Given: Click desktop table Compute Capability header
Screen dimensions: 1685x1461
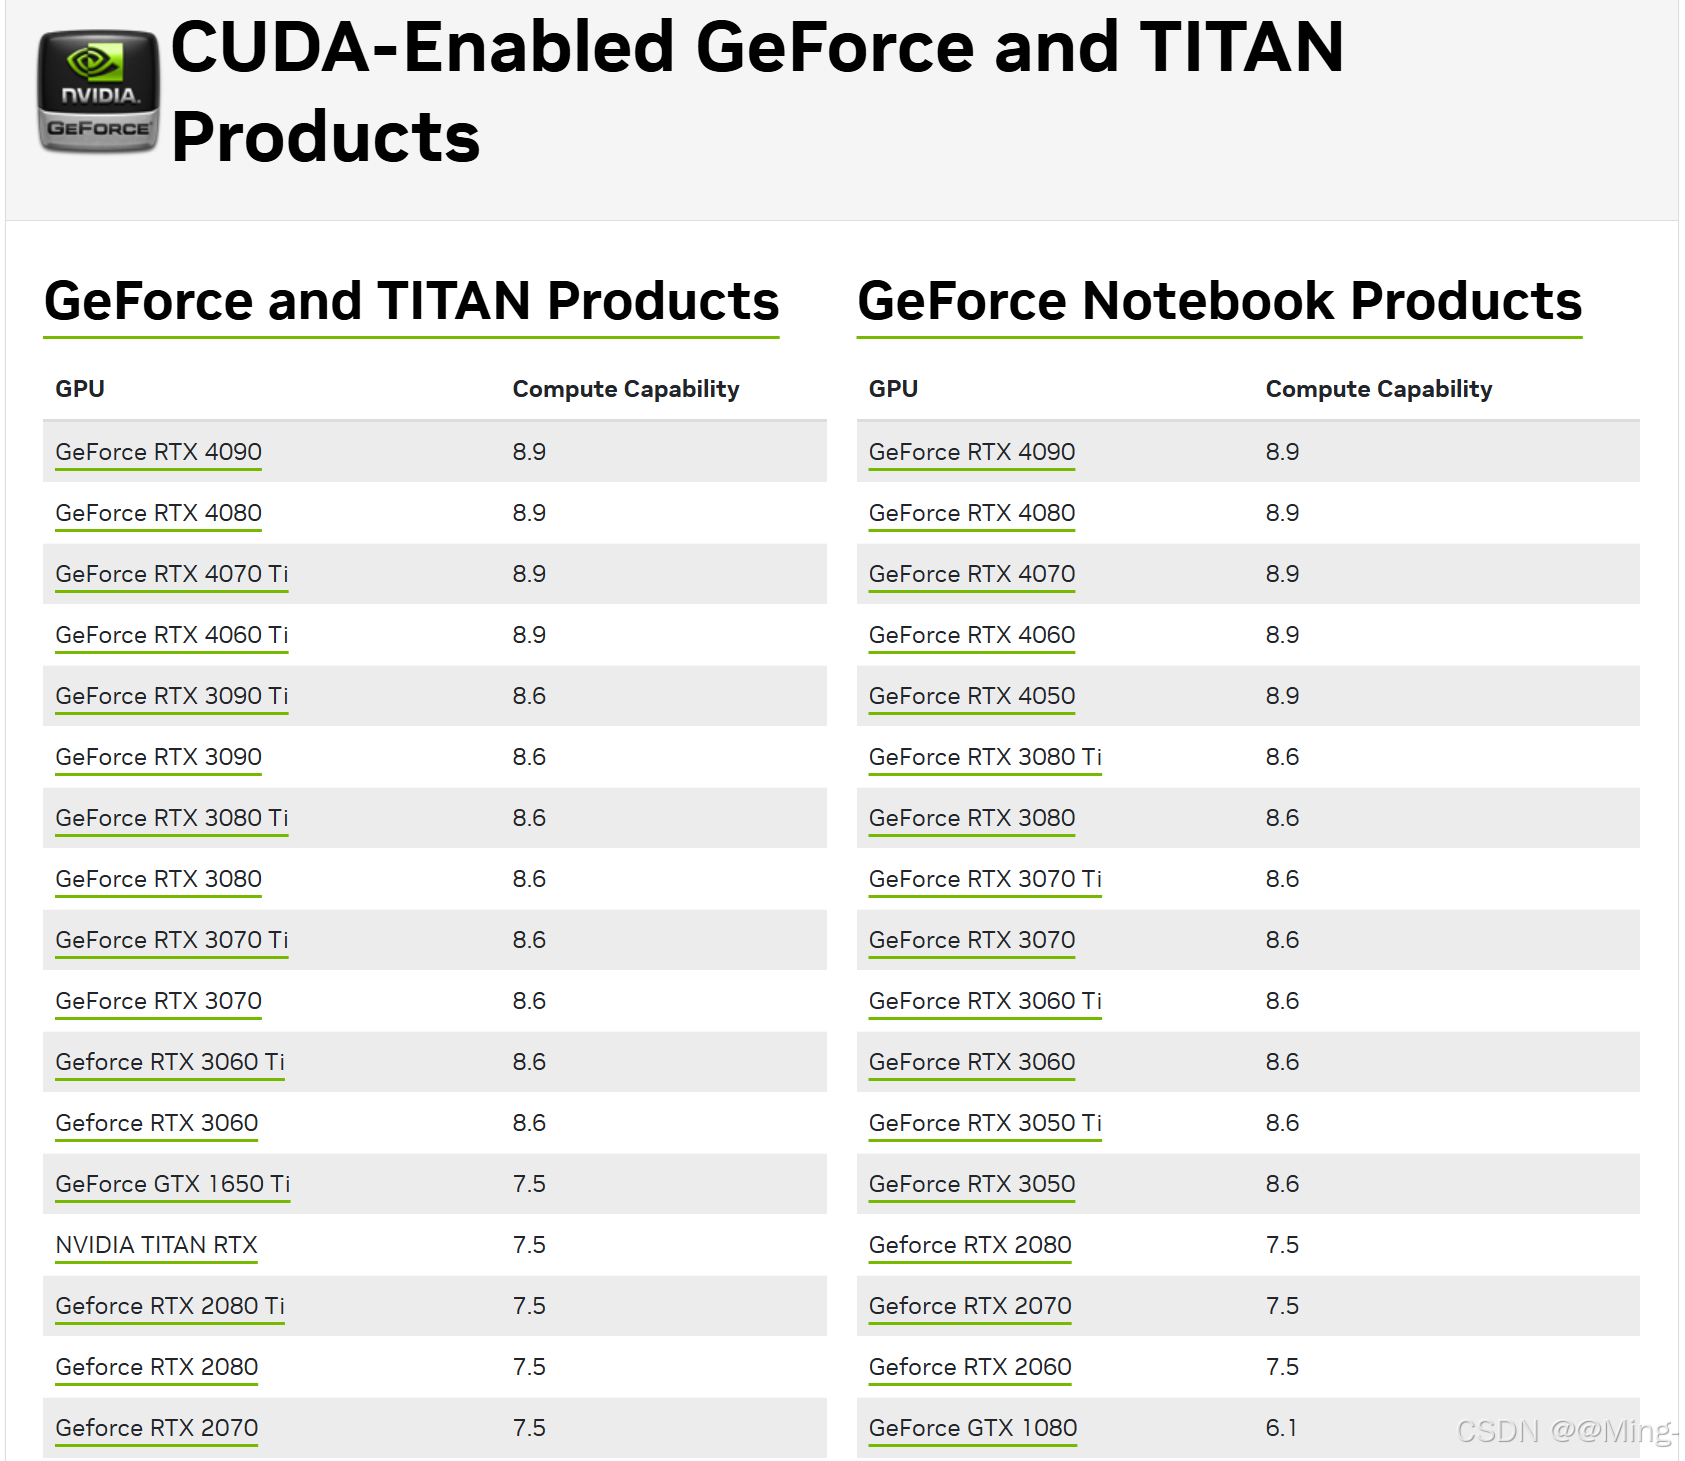Looking at the screenshot, I should pos(626,389).
